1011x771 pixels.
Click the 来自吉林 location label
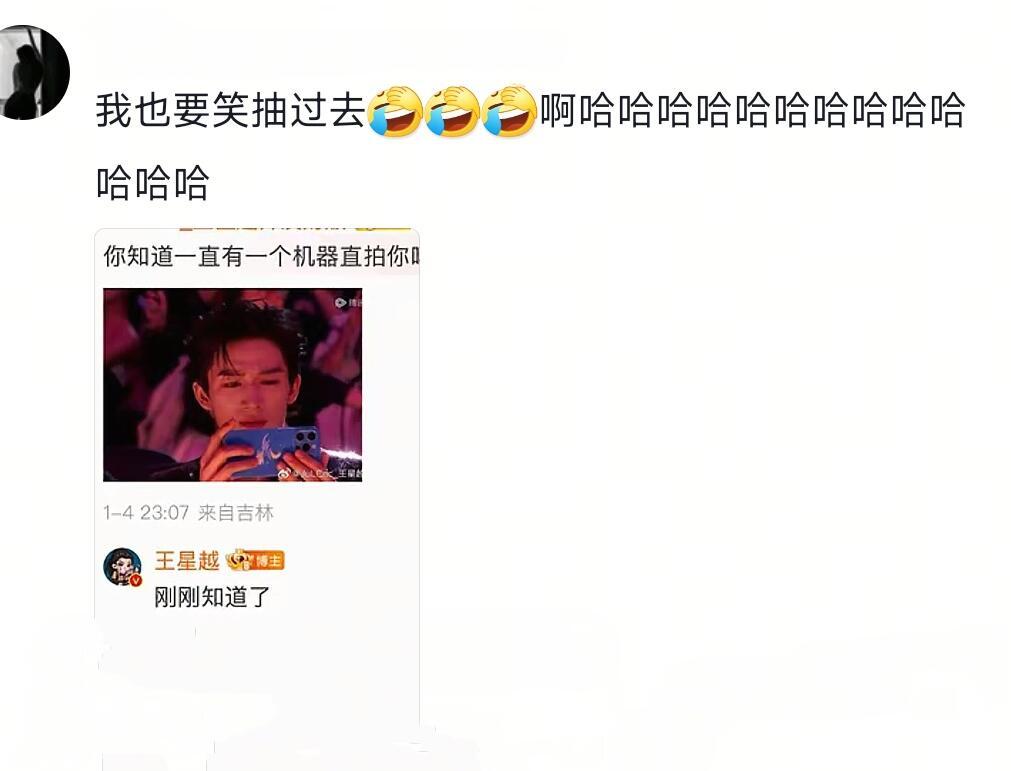(236, 512)
